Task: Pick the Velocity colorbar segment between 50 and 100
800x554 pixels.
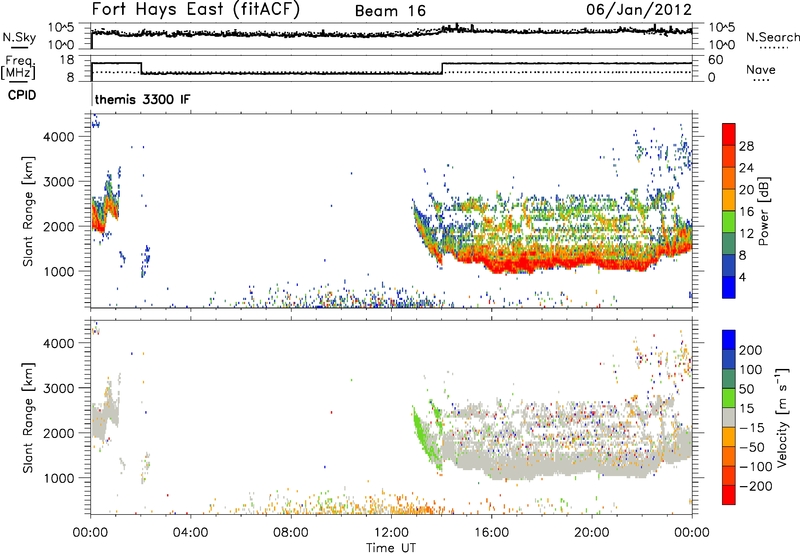Action: pos(729,379)
